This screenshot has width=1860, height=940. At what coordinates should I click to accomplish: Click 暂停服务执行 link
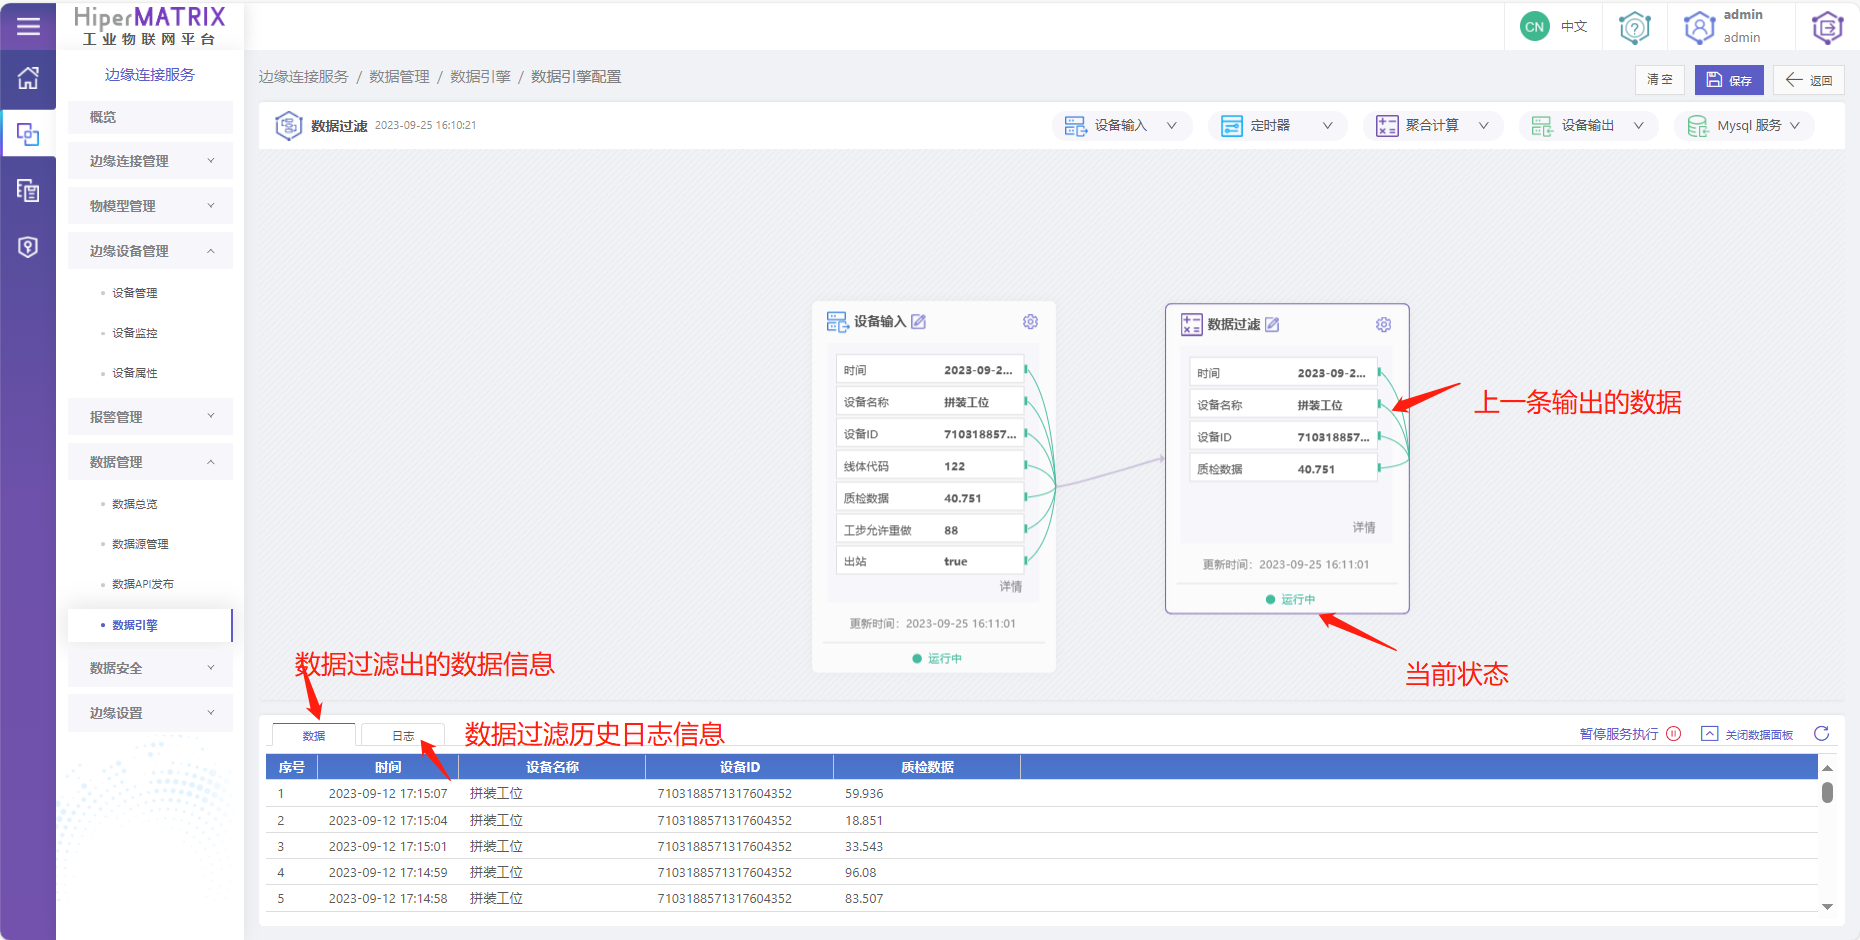1619,734
